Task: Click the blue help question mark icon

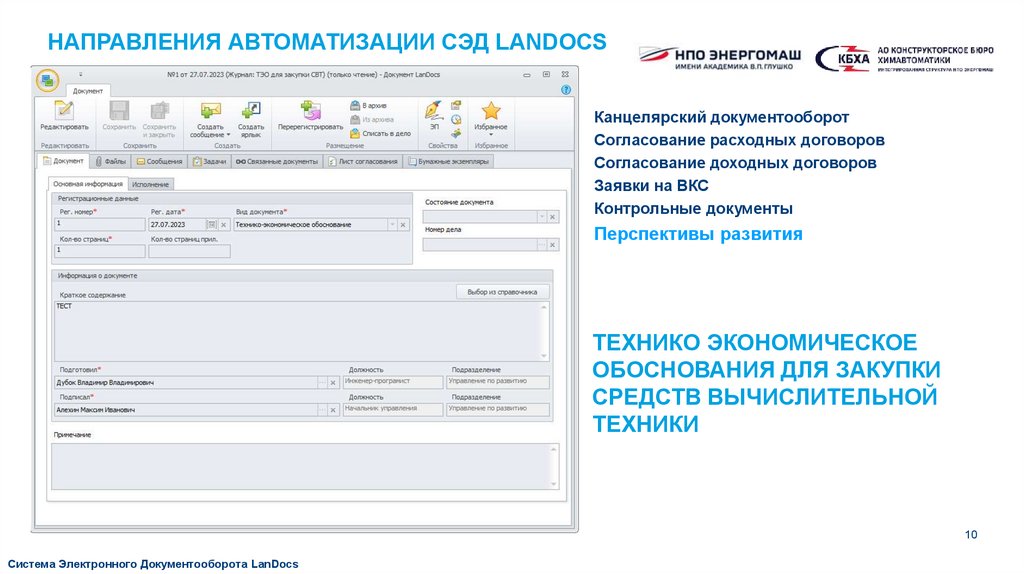Action: (566, 90)
